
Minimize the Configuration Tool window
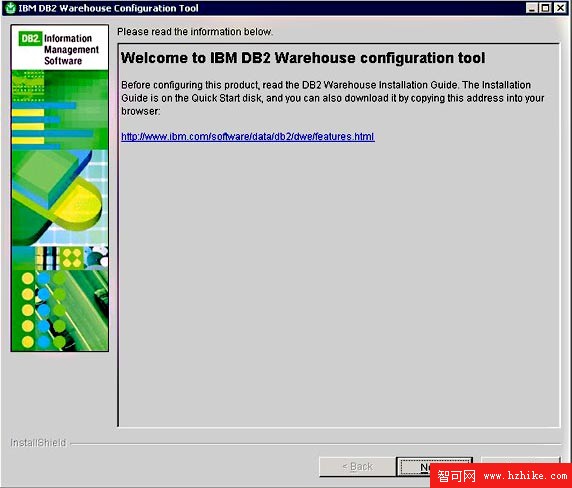point(532,8)
